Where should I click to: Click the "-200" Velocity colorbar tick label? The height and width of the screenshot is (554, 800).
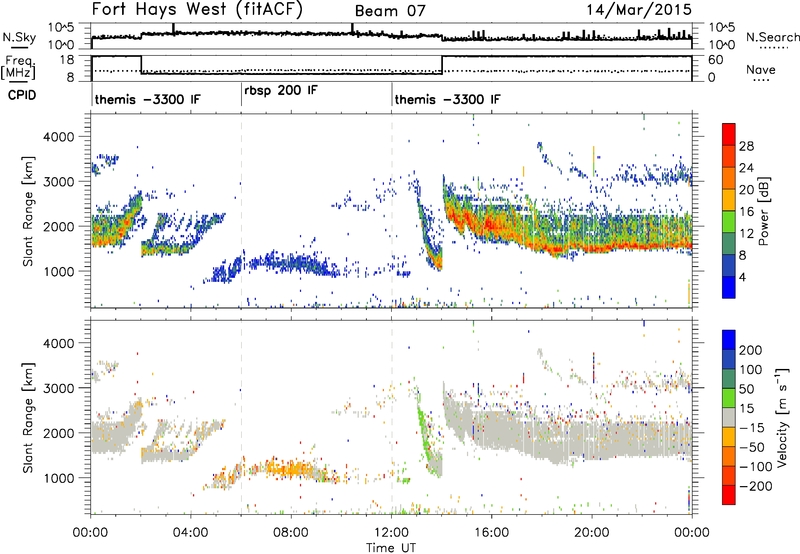click(x=756, y=486)
